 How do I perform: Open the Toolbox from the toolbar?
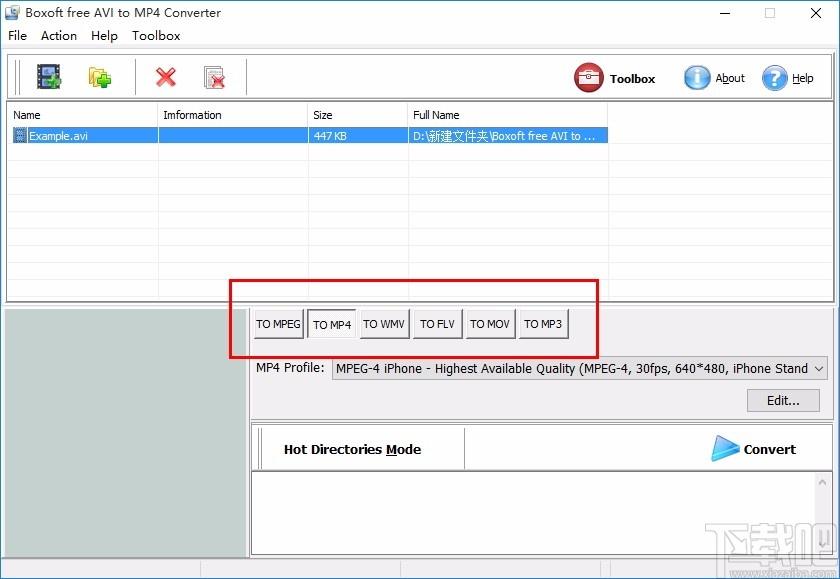(x=615, y=78)
